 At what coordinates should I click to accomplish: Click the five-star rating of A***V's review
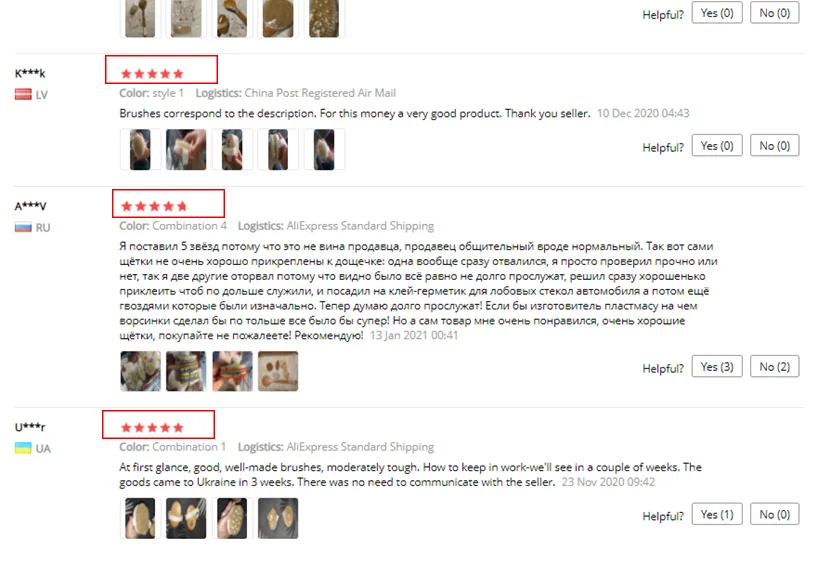[x=154, y=206]
